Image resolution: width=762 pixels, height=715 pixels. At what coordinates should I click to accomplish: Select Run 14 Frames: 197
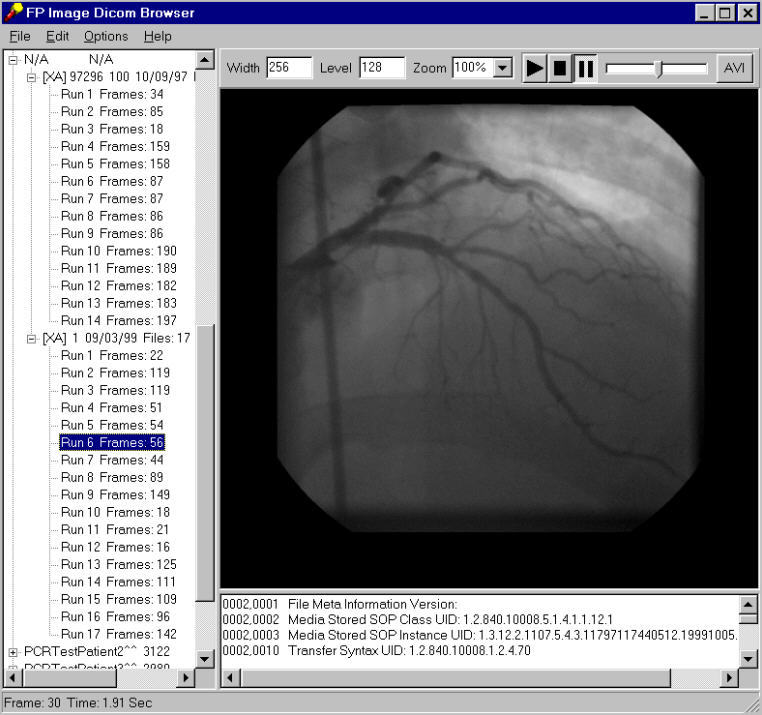(x=119, y=321)
